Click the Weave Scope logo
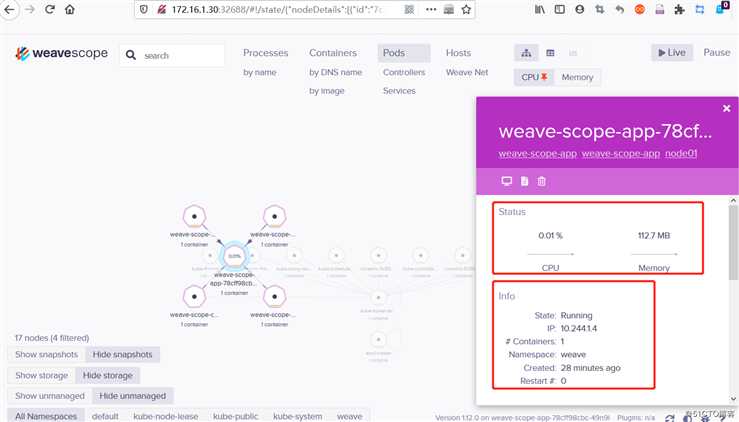This screenshot has width=739, height=422. [61, 53]
